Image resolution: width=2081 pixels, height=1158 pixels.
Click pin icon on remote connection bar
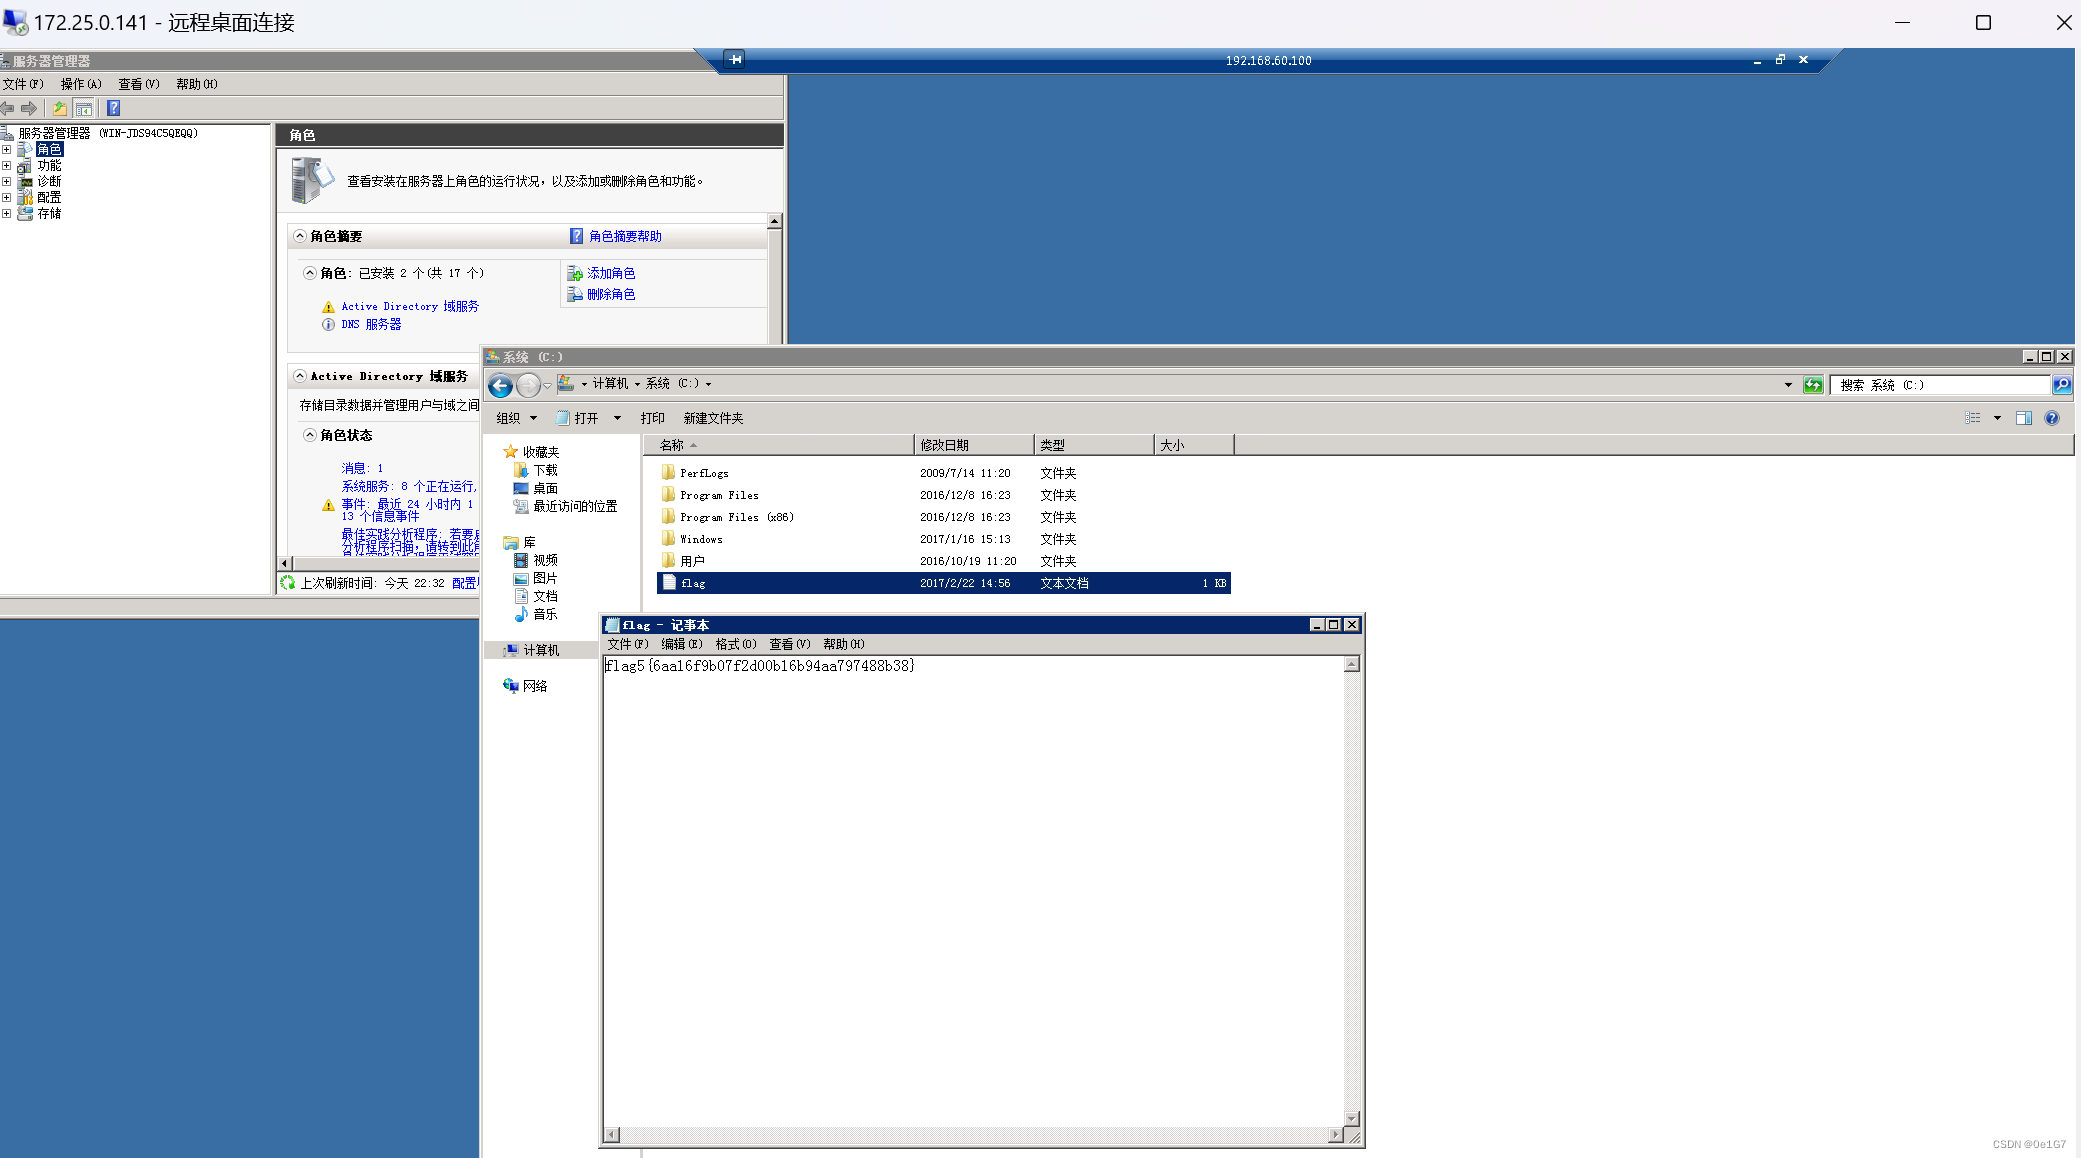click(735, 60)
